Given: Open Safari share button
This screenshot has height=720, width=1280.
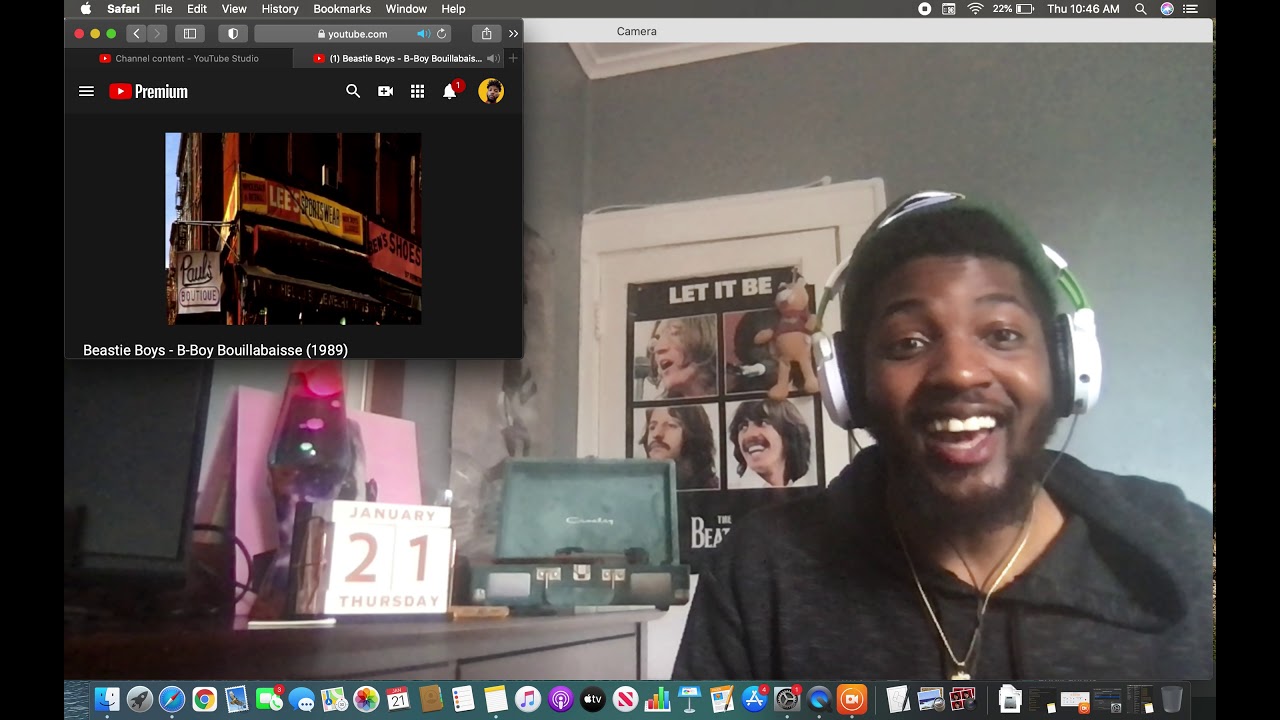Looking at the screenshot, I should click(486, 33).
